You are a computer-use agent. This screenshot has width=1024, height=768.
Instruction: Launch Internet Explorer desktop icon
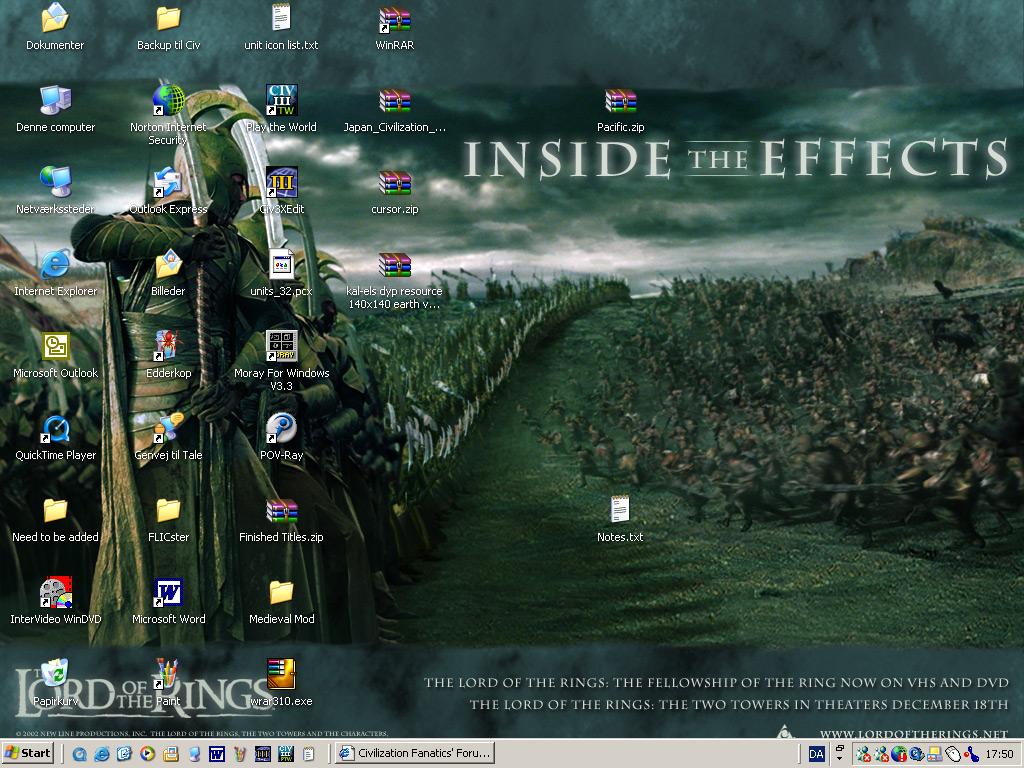click(55, 264)
